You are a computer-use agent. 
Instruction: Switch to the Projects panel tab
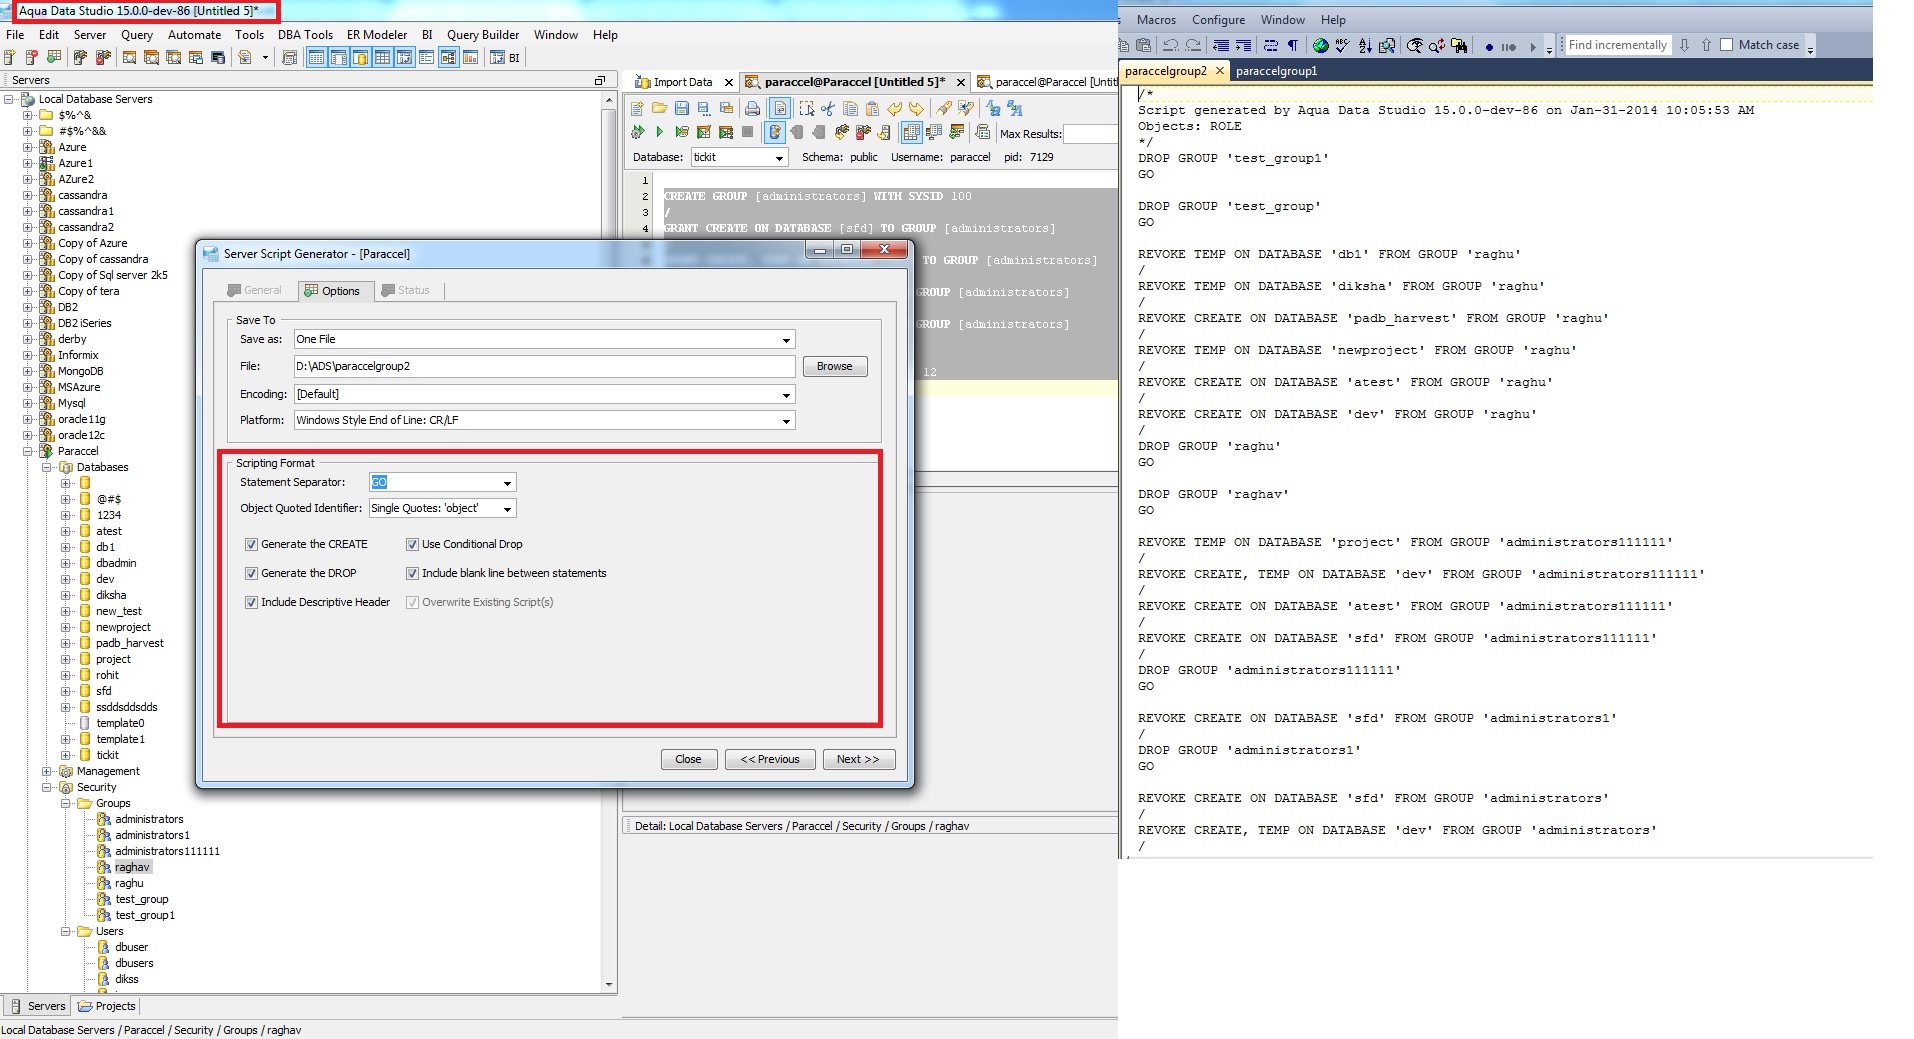107,1007
